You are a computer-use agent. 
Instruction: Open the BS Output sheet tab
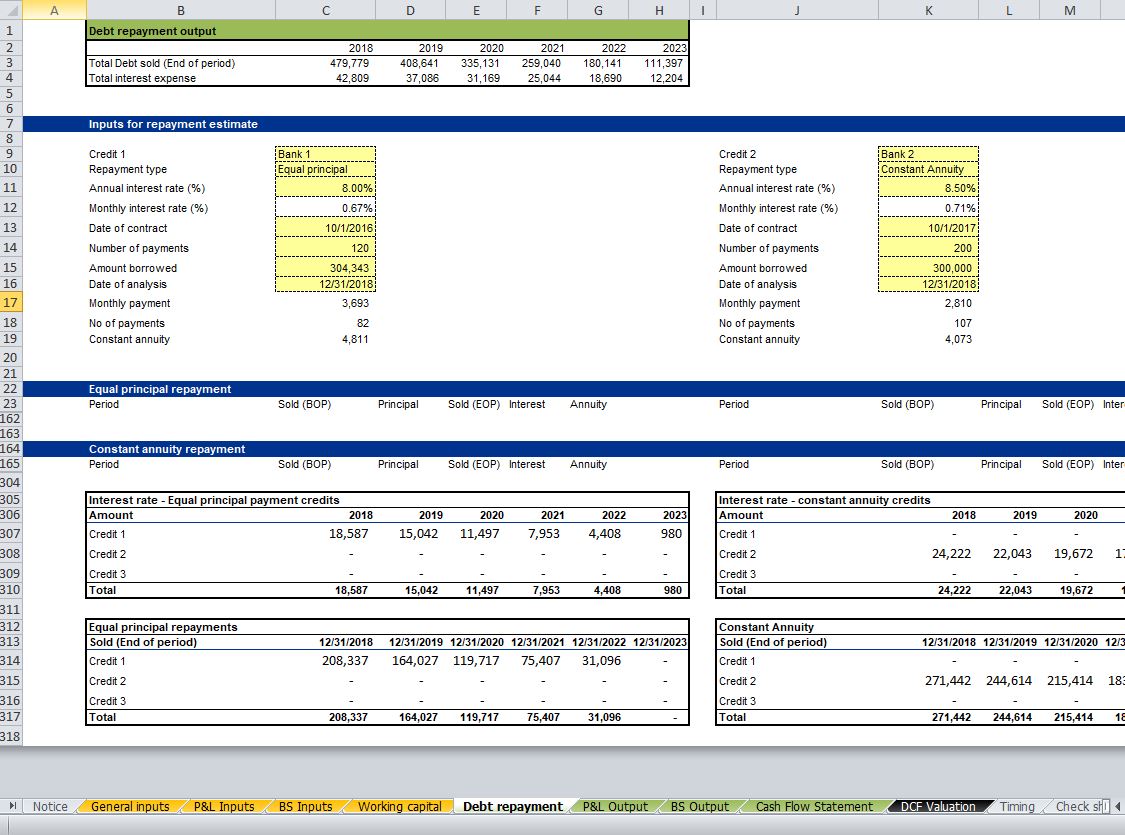(700, 806)
